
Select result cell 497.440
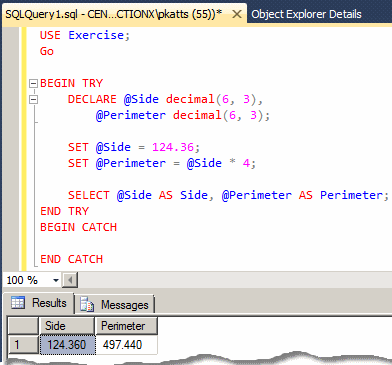126,345
